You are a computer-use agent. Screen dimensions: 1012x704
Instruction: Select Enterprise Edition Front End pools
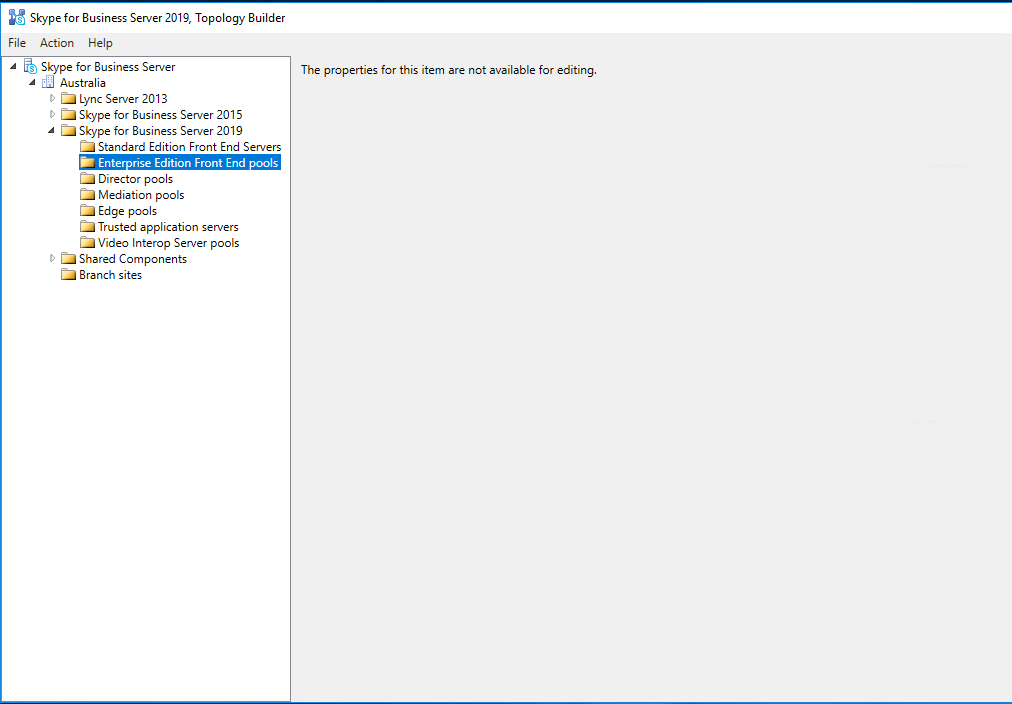[x=188, y=163]
